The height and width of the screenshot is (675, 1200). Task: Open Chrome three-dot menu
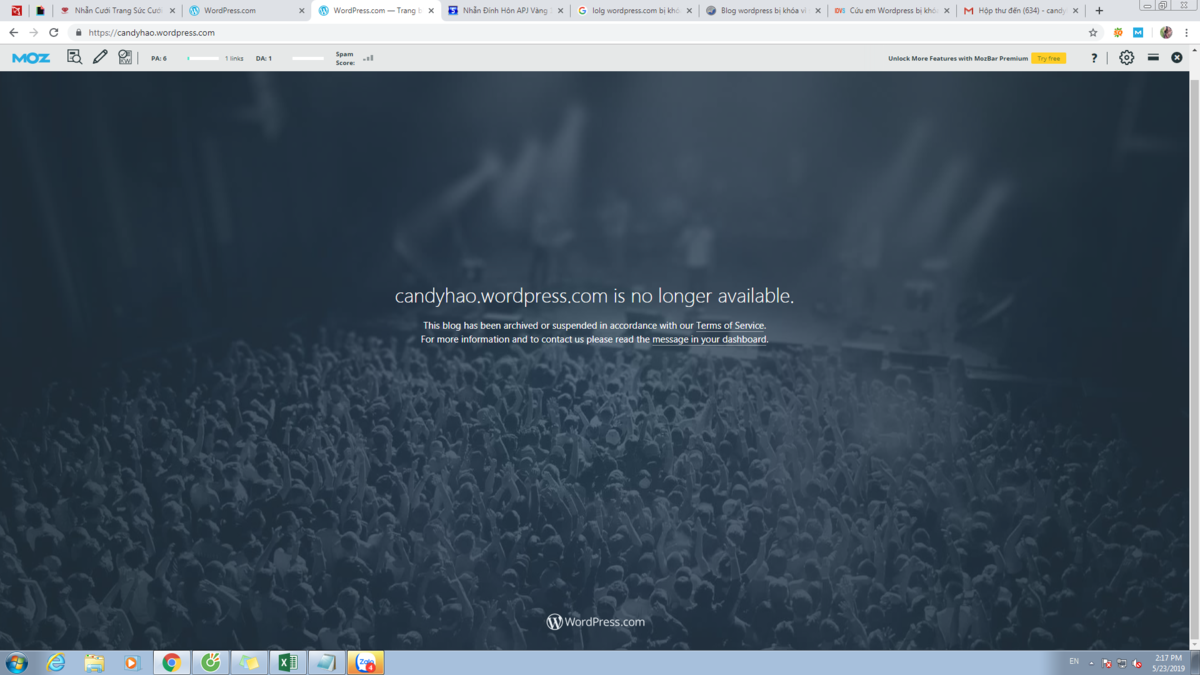click(x=1186, y=33)
